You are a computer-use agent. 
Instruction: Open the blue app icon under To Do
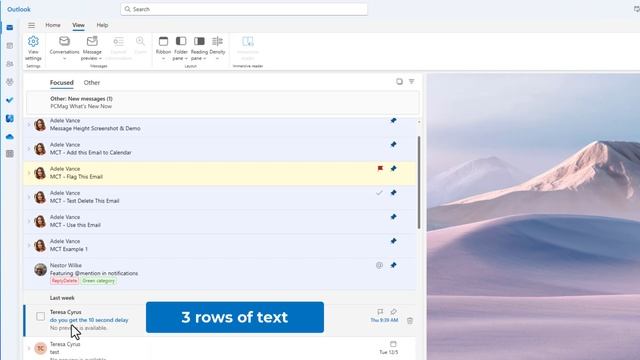tap(10, 118)
